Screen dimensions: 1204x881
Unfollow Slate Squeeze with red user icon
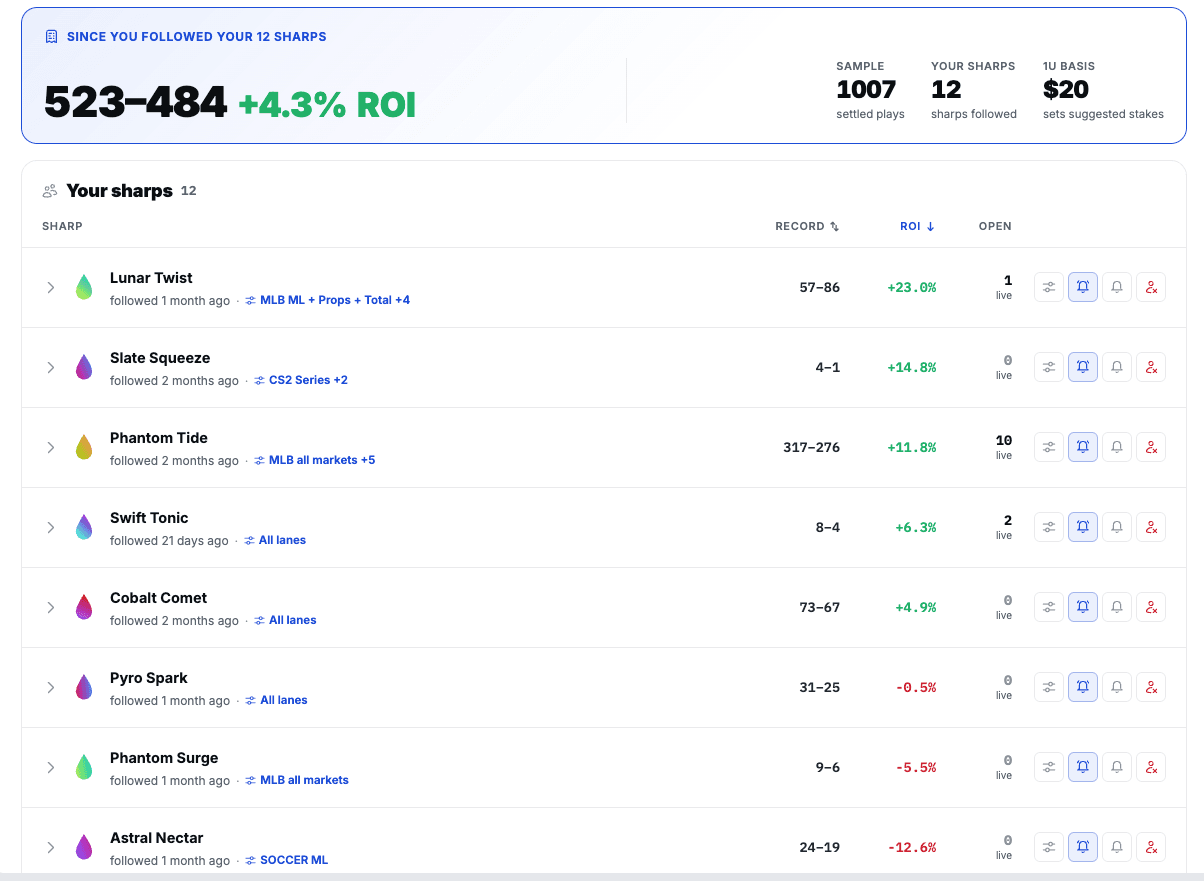click(1151, 367)
